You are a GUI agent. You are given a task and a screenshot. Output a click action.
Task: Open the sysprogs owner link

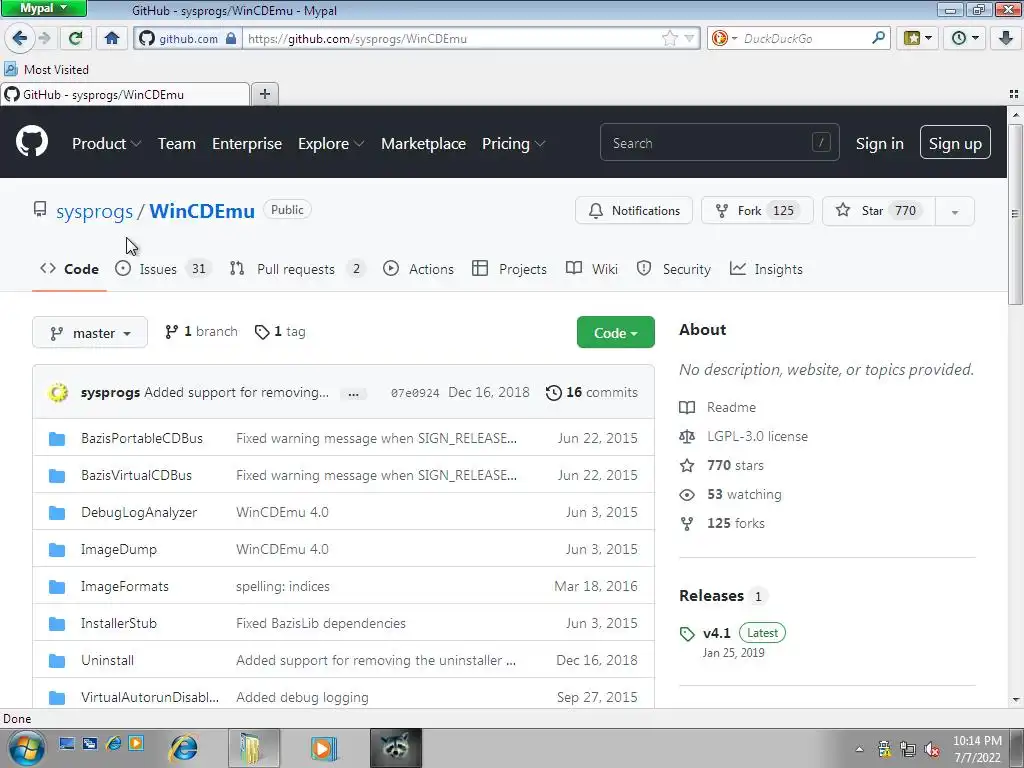click(94, 212)
